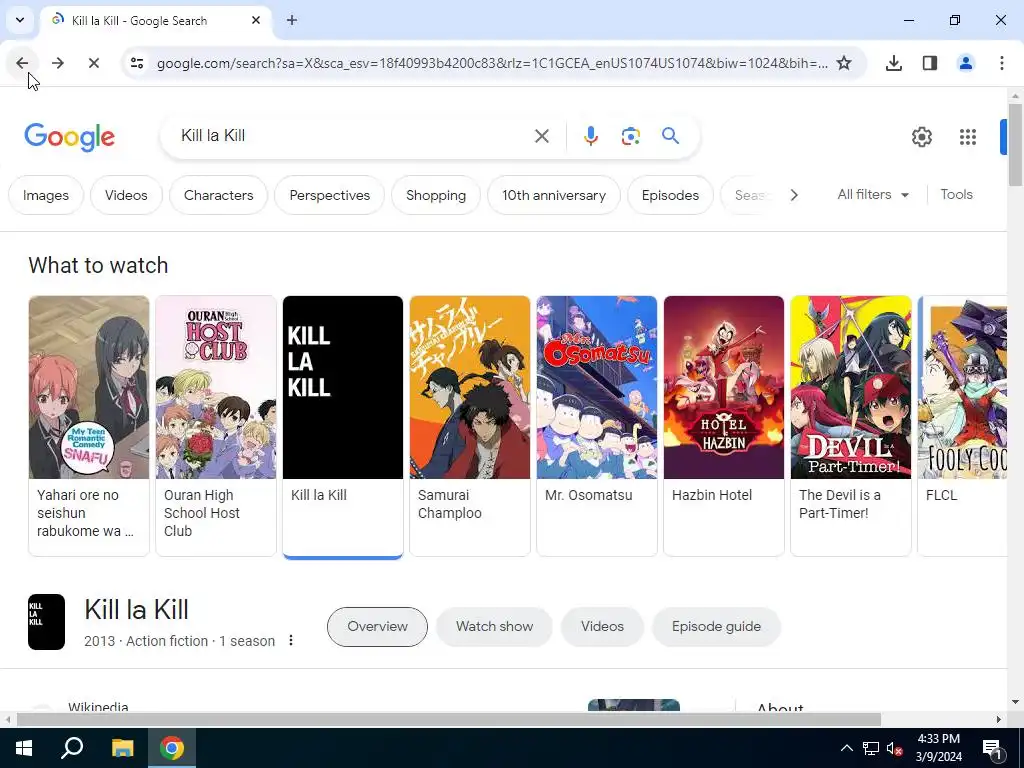Expand the All filters dropdown
The image size is (1024, 768).
[x=872, y=195]
